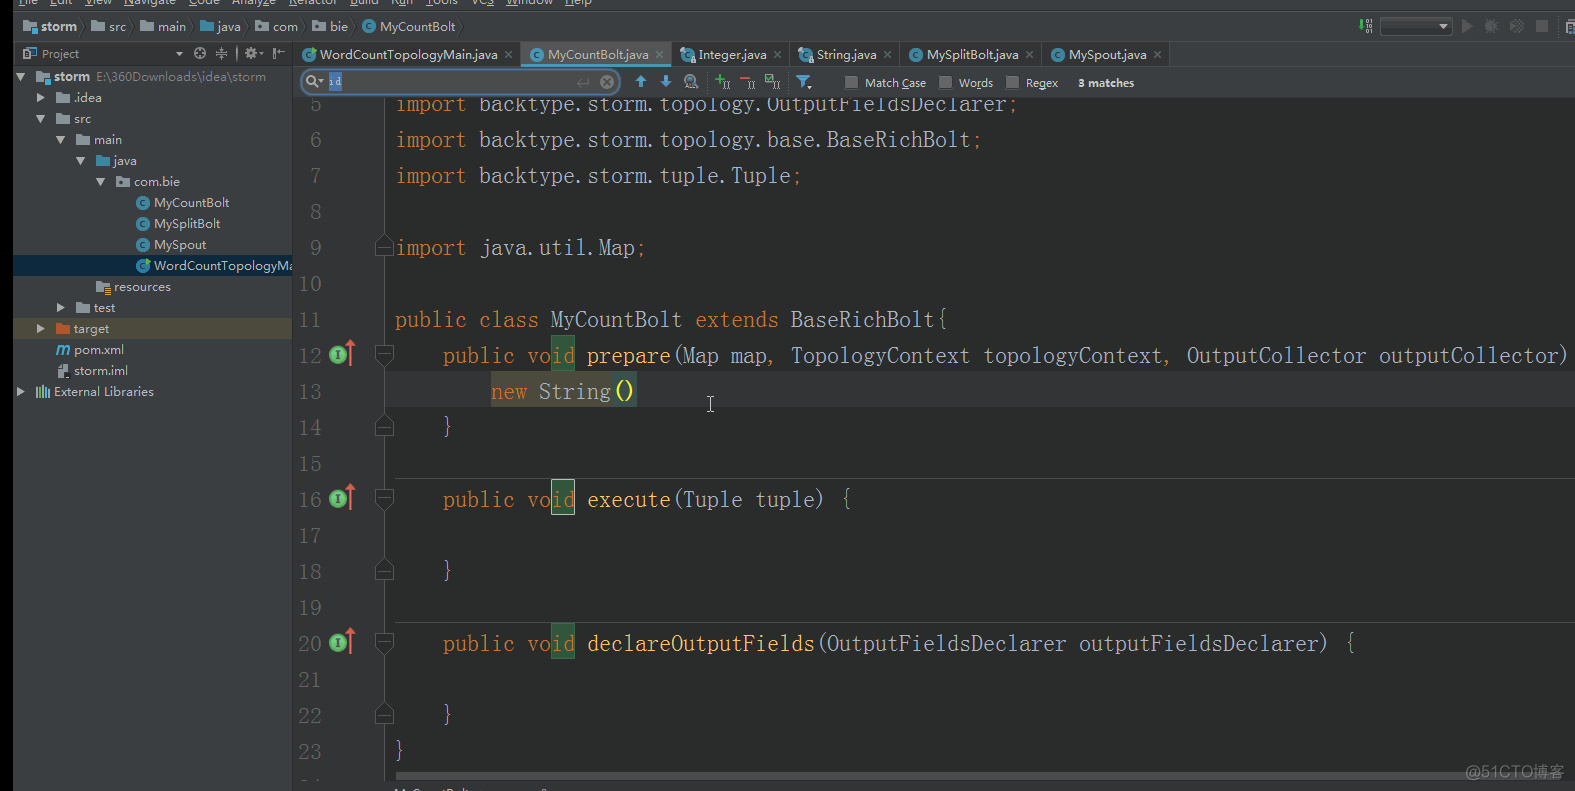The image size is (1575, 791).
Task: Collapse the main folder in the tree
Action: click(61, 139)
